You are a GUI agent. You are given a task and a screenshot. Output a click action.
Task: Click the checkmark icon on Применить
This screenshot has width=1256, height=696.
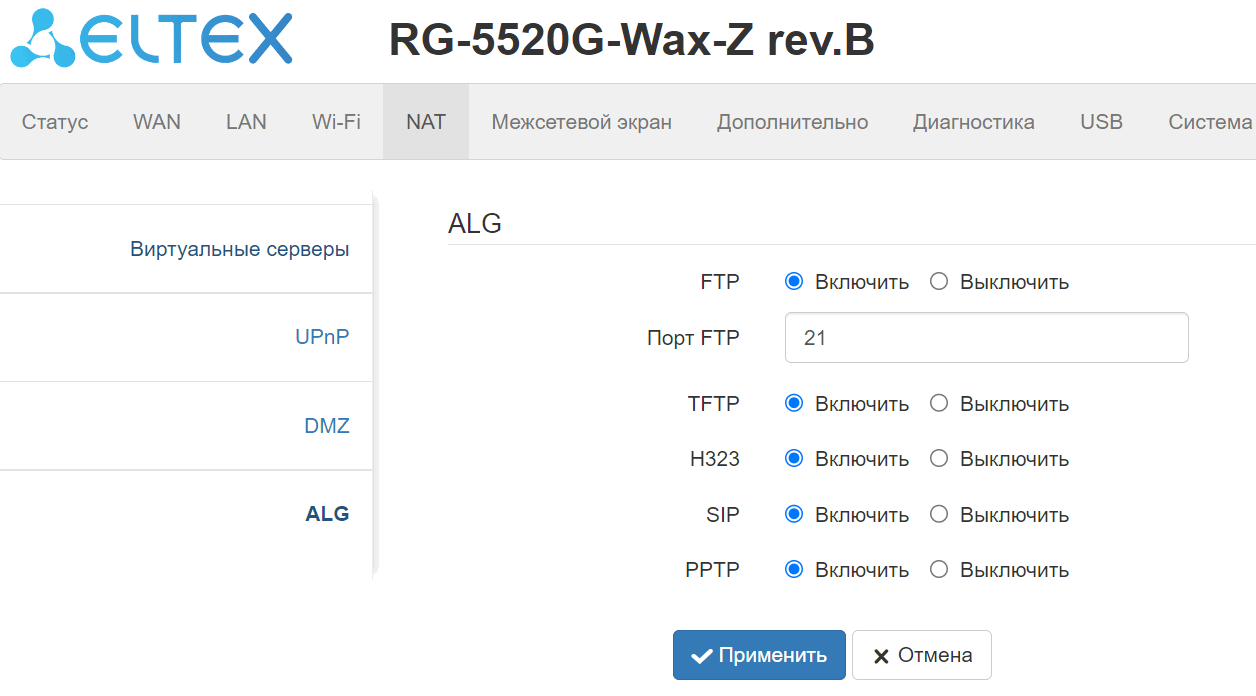coord(702,656)
